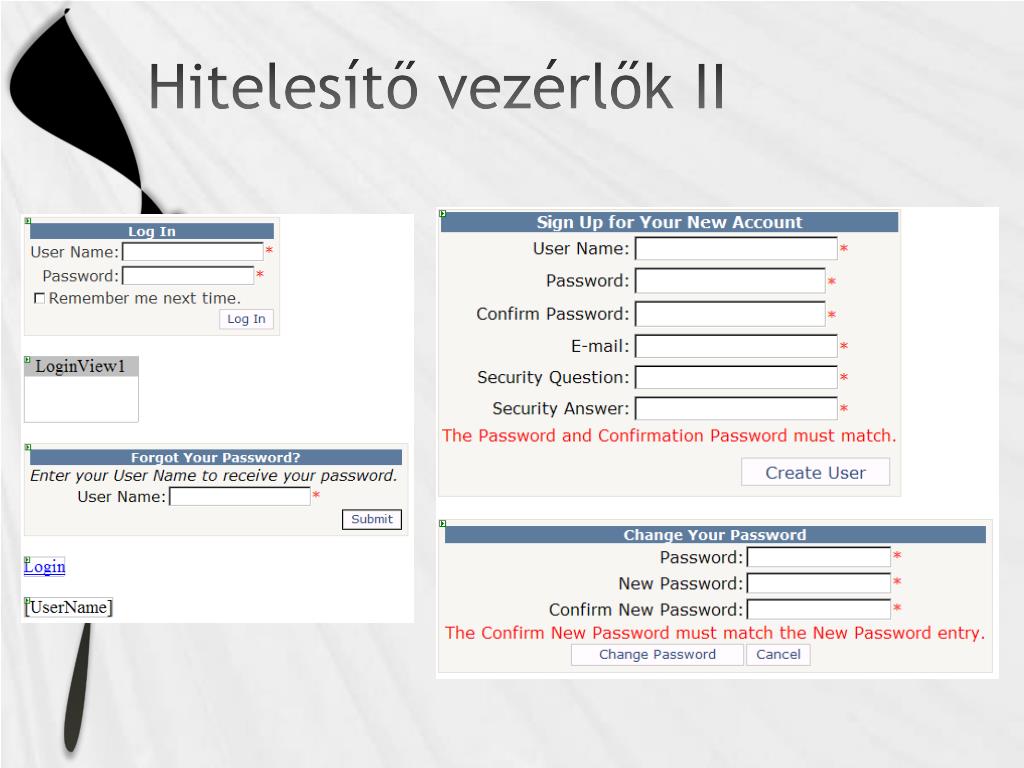Select the [UserName] placeholder control
This screenshot has height=768, width=1024.
click(69, 607)
